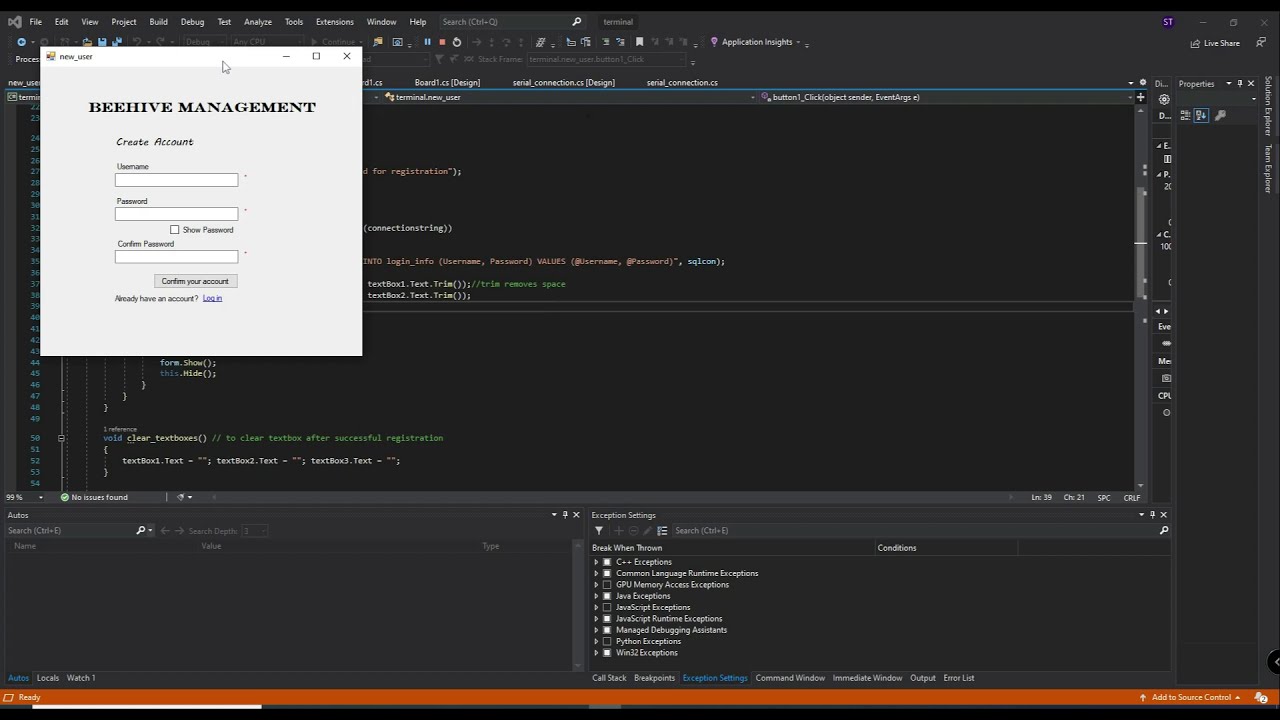This screenshot has width=1280, height=720.
Task: Click the Username input field
Action: 176,180
